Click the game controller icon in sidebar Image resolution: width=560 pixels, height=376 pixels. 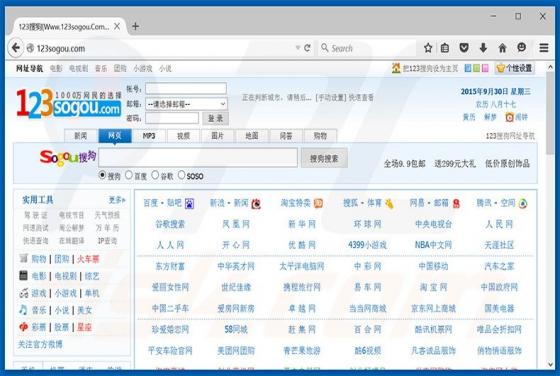pyautogui.click(x=24, y=293)
